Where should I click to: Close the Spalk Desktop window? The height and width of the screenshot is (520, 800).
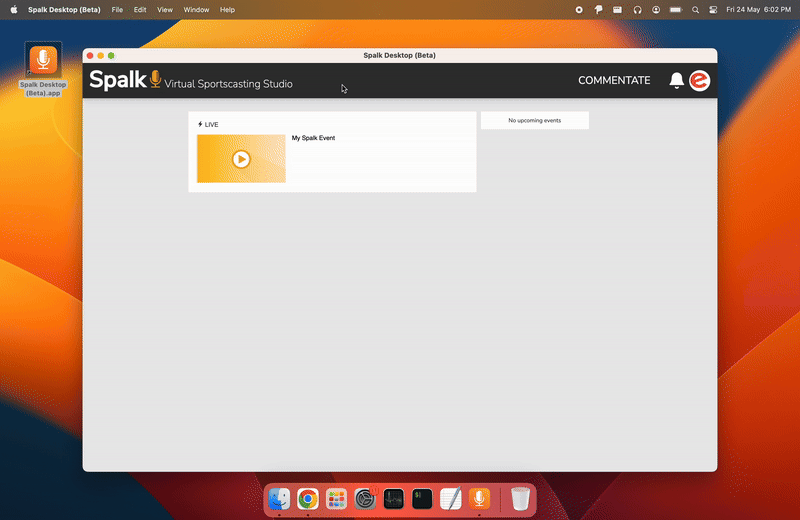(x=90, y=56)
